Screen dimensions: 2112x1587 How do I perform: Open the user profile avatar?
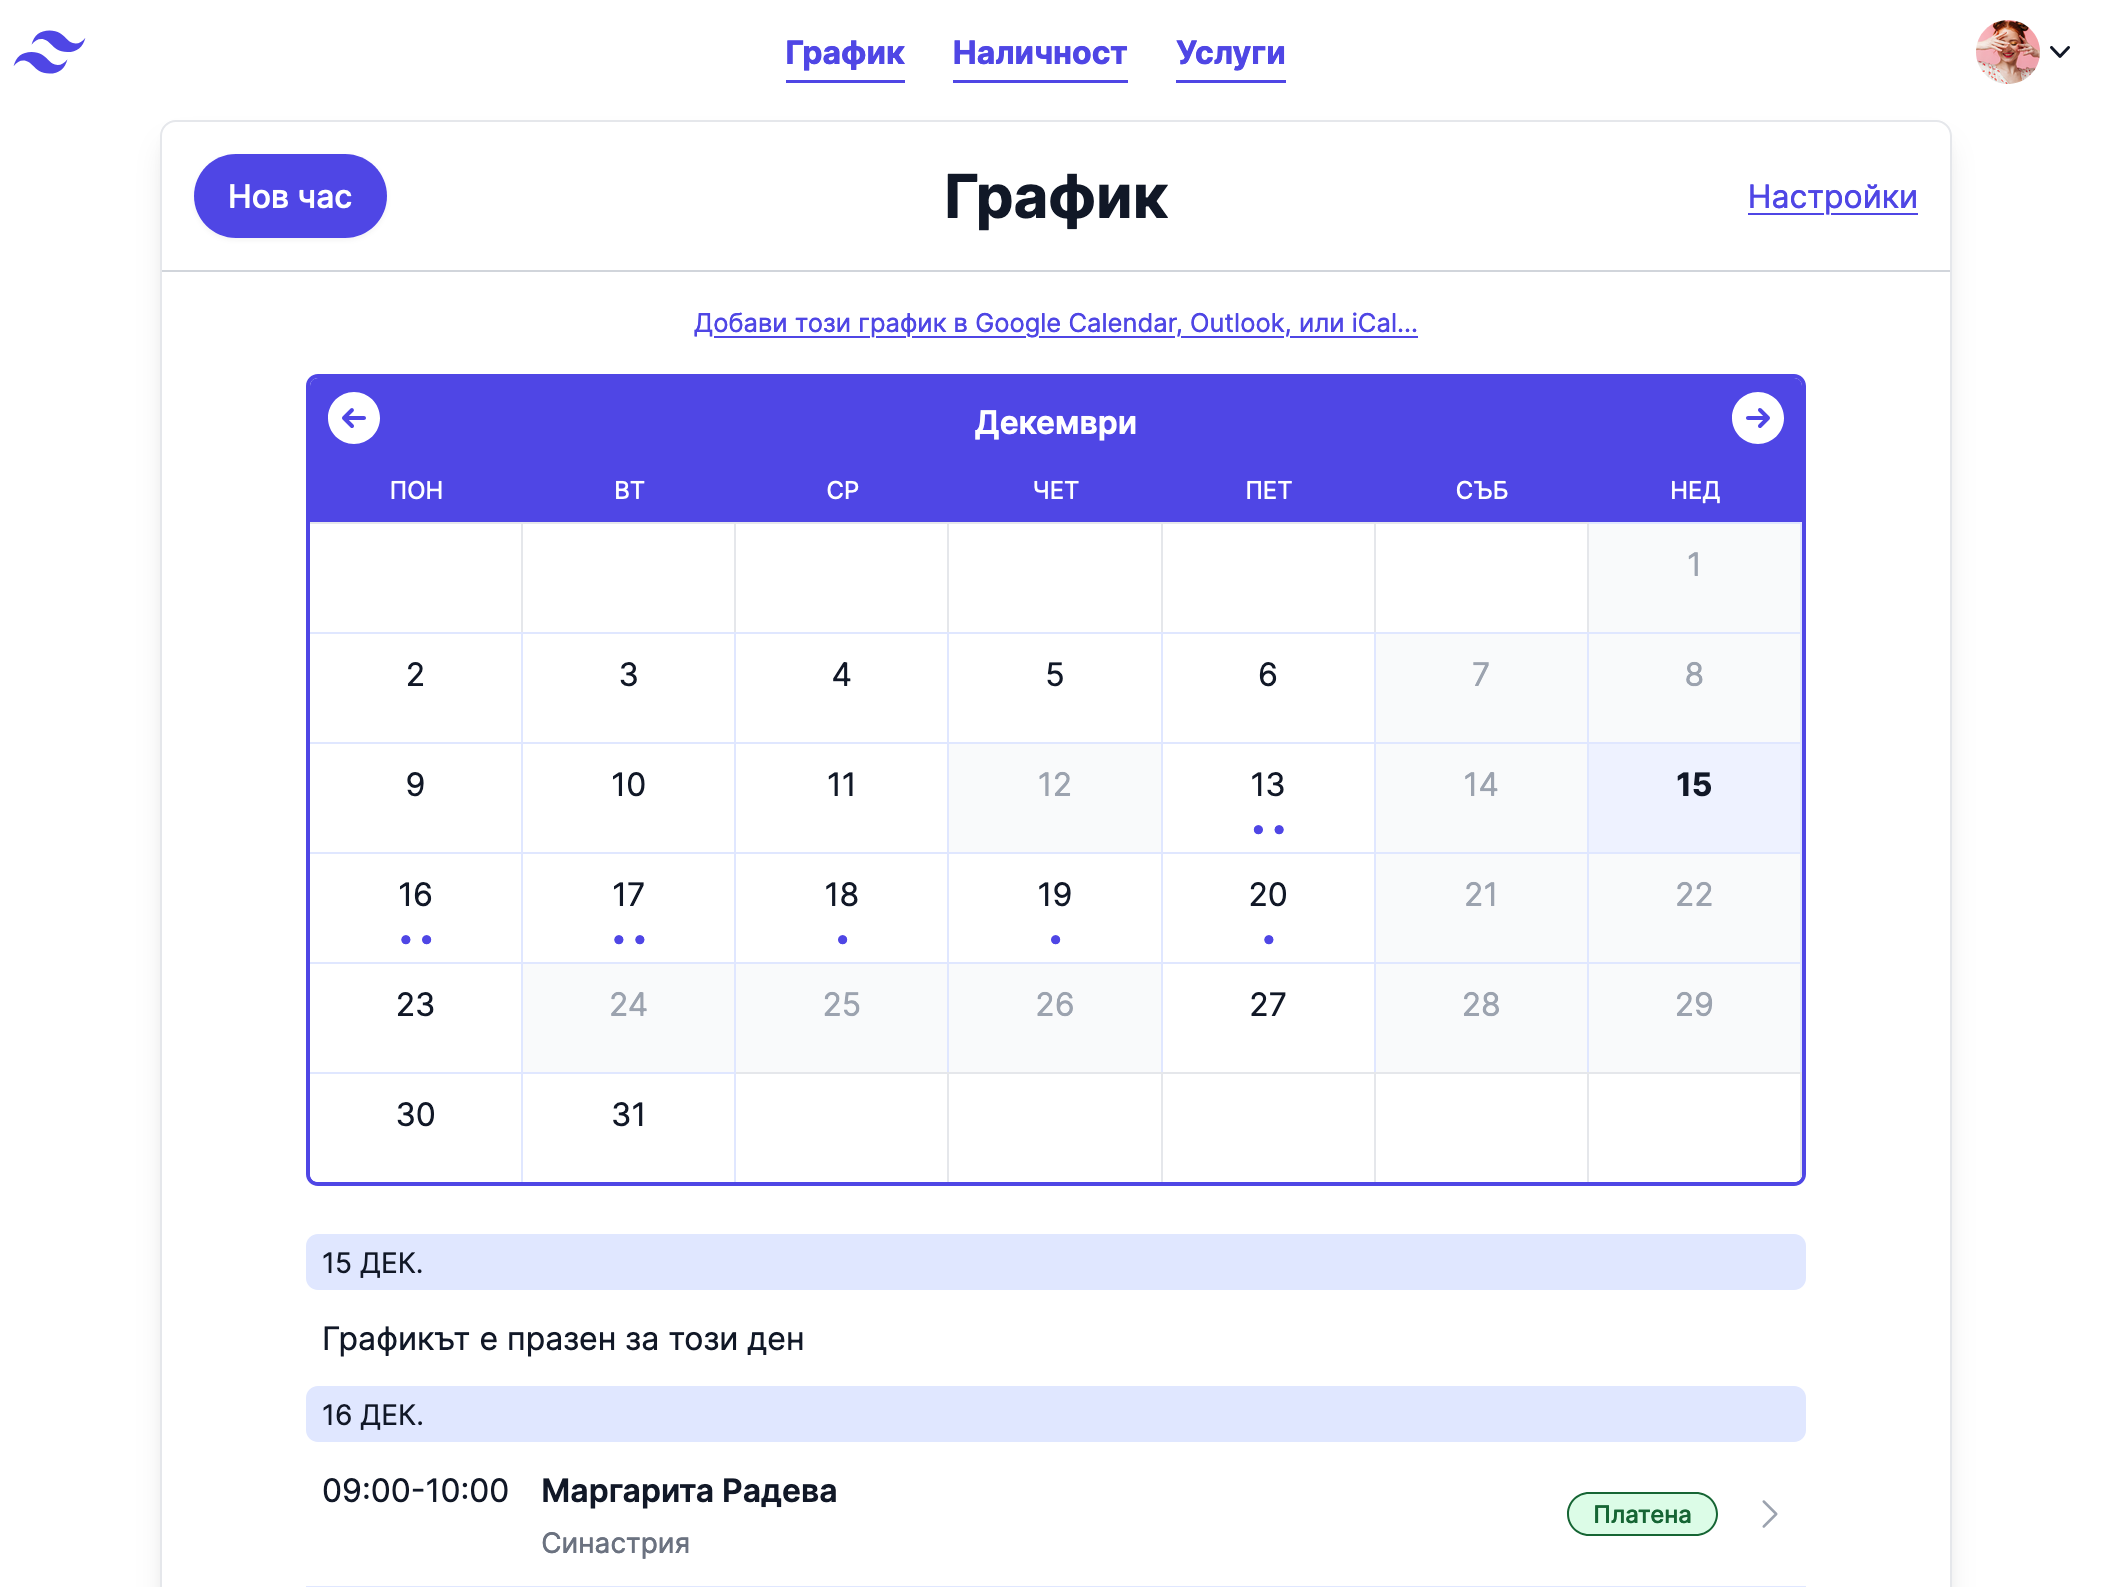[x=2006, y=52]
